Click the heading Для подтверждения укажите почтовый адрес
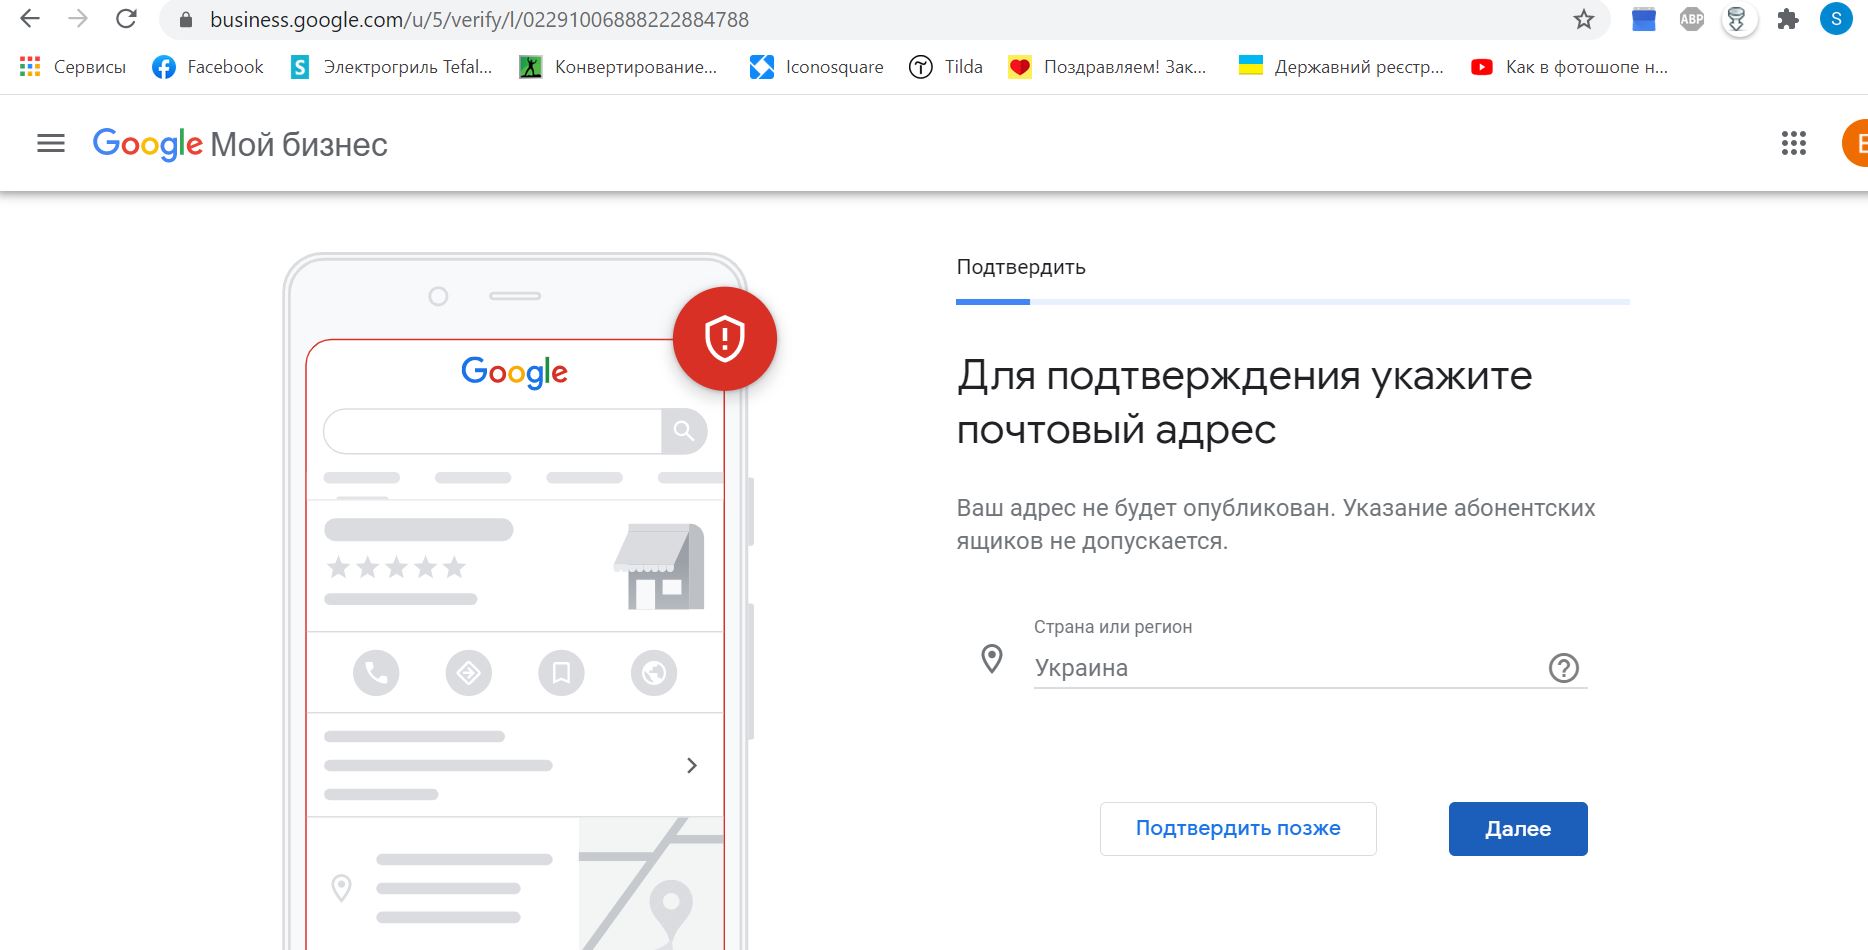 pyautogui.click(x=1244, y=403)
